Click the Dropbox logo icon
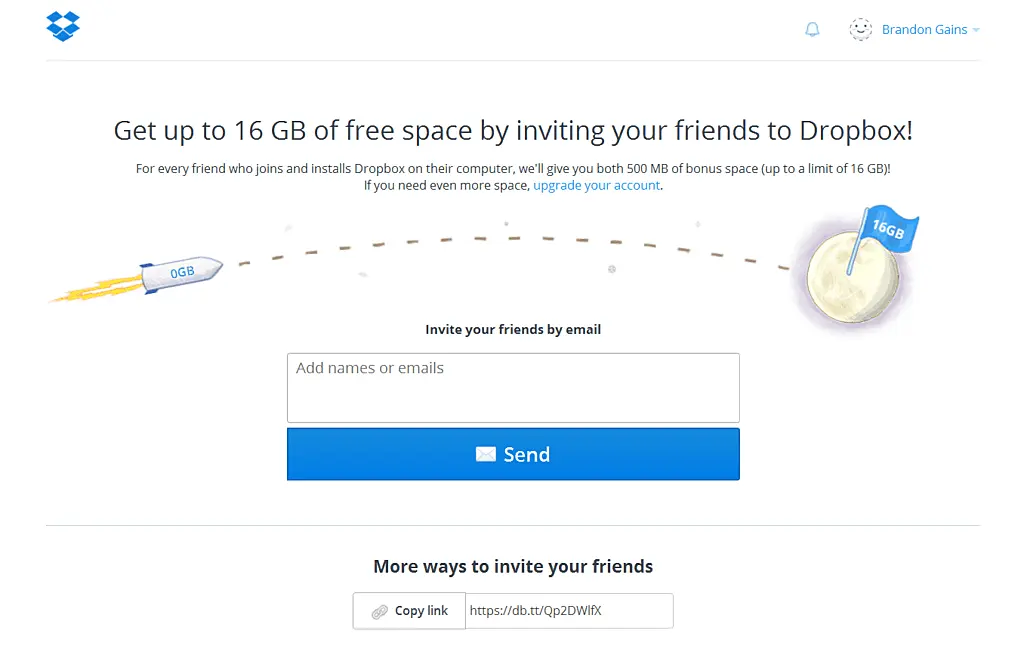 coord(62,27)
